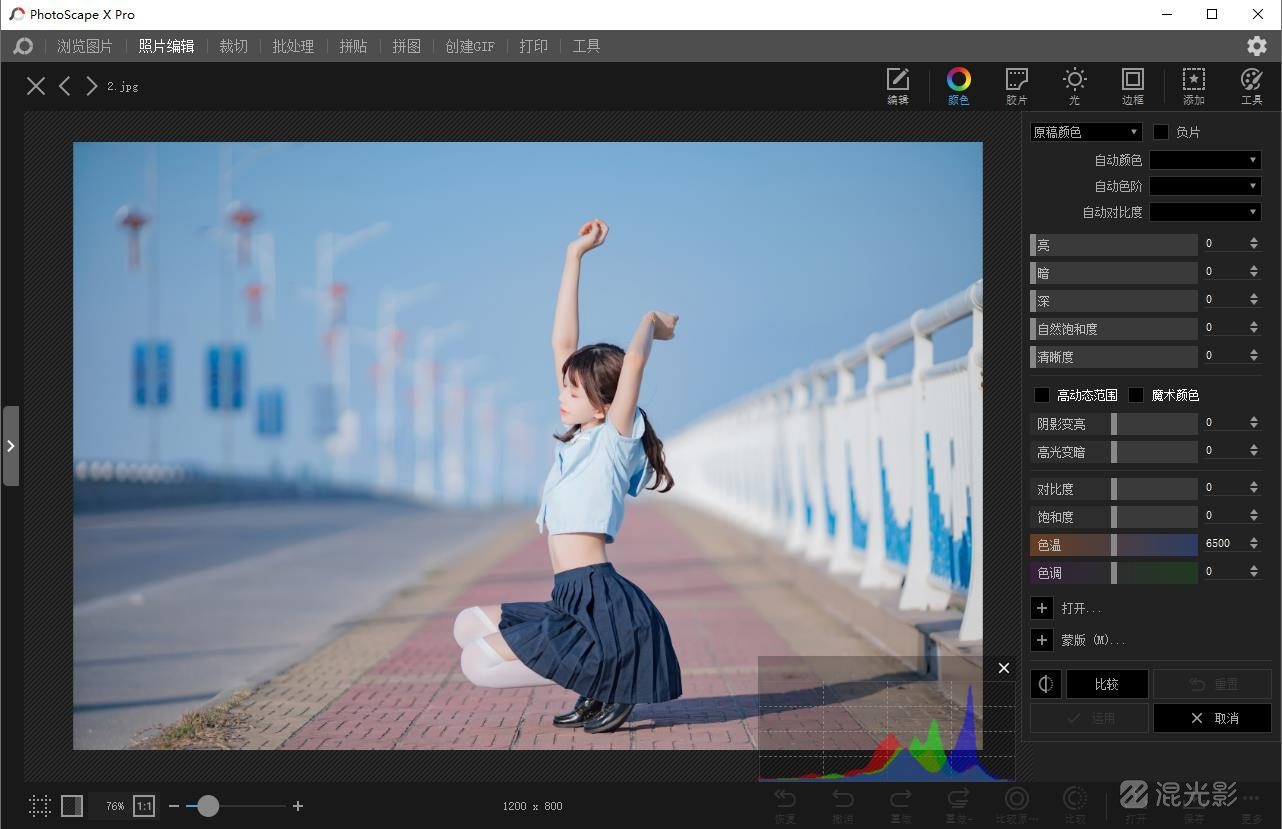This screenshot has width=1282, height=829.
Task: Click the 亮 value stepper arrows
Action: click(1254, 244)
